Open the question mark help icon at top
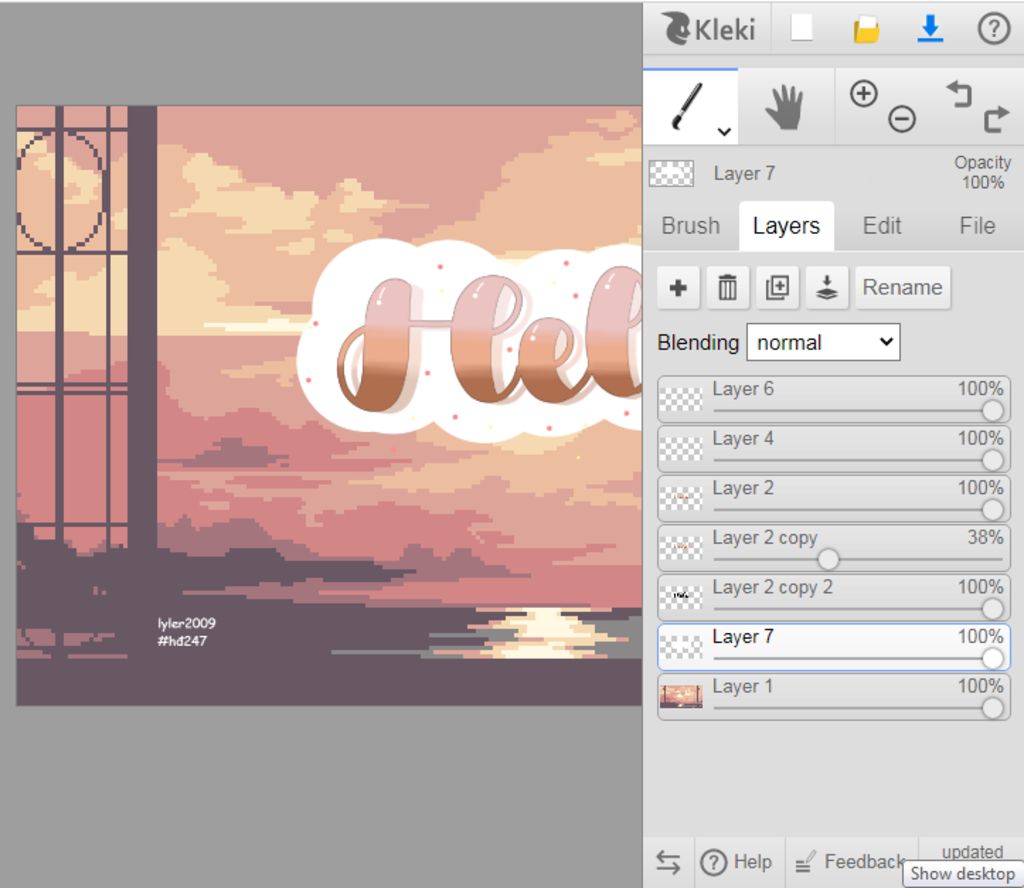 pos(993,29)
